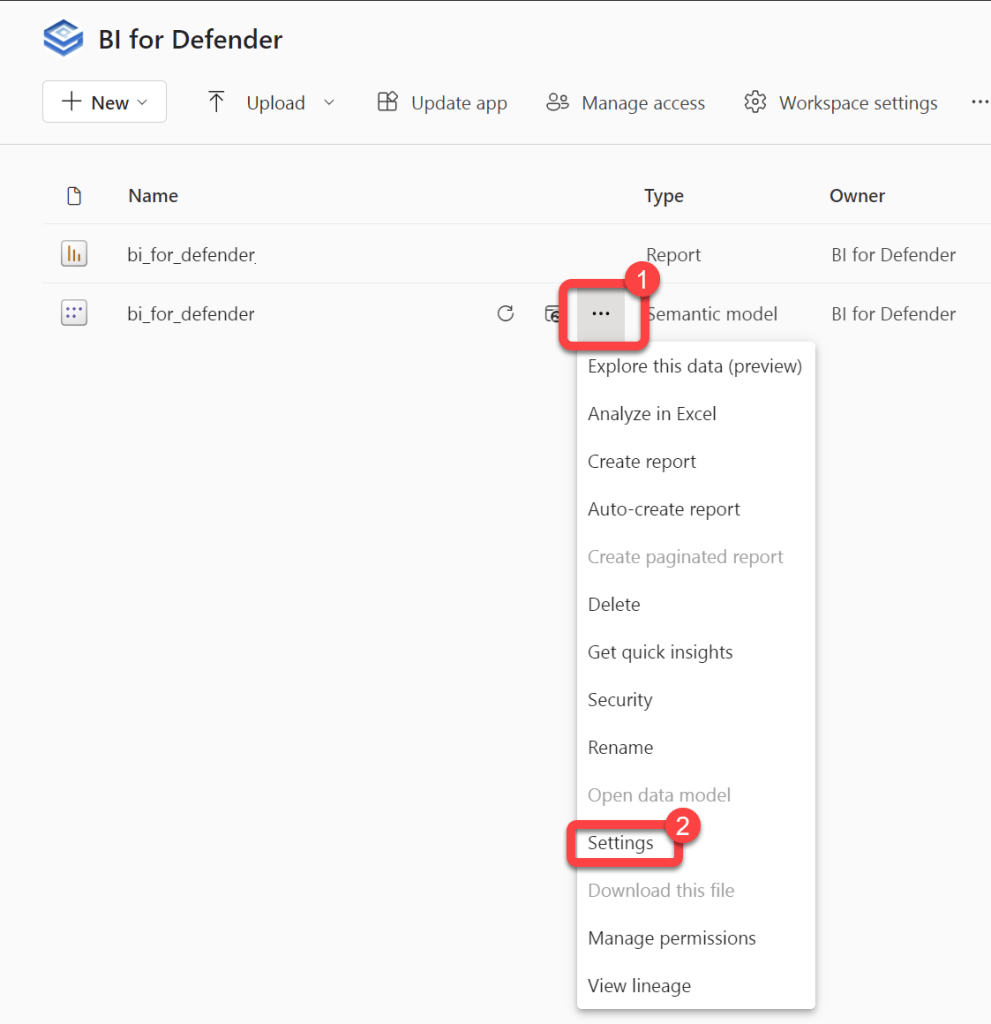Select Explore this data (preview)

(x=694, y=366)
